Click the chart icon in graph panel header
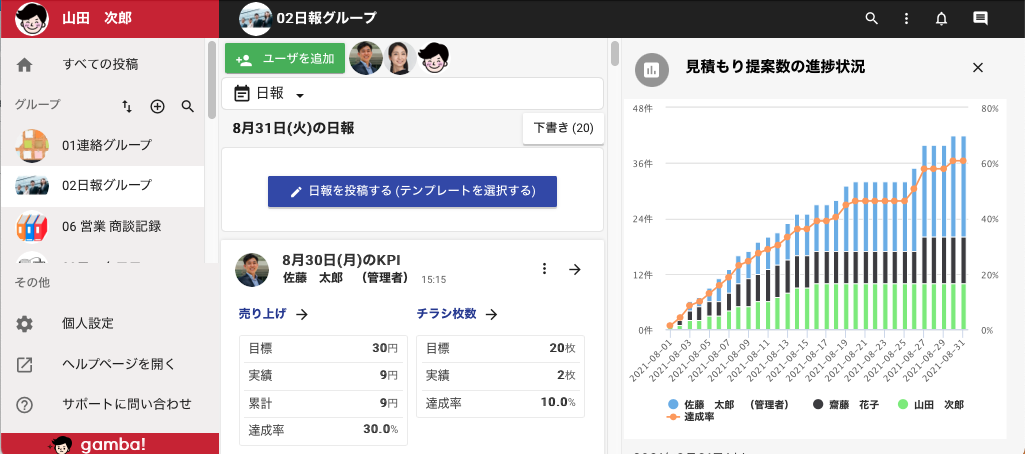This screenshot has width=1025, height=454. tap(651, 69)
